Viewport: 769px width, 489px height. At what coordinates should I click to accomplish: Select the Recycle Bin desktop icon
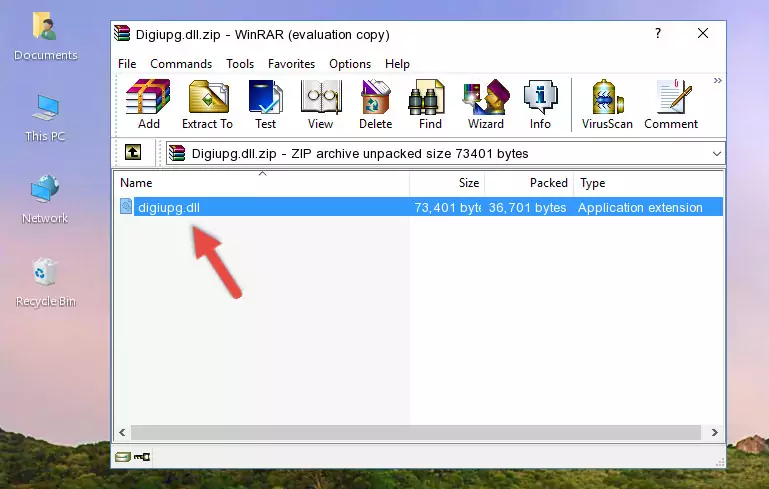point(46,283)
